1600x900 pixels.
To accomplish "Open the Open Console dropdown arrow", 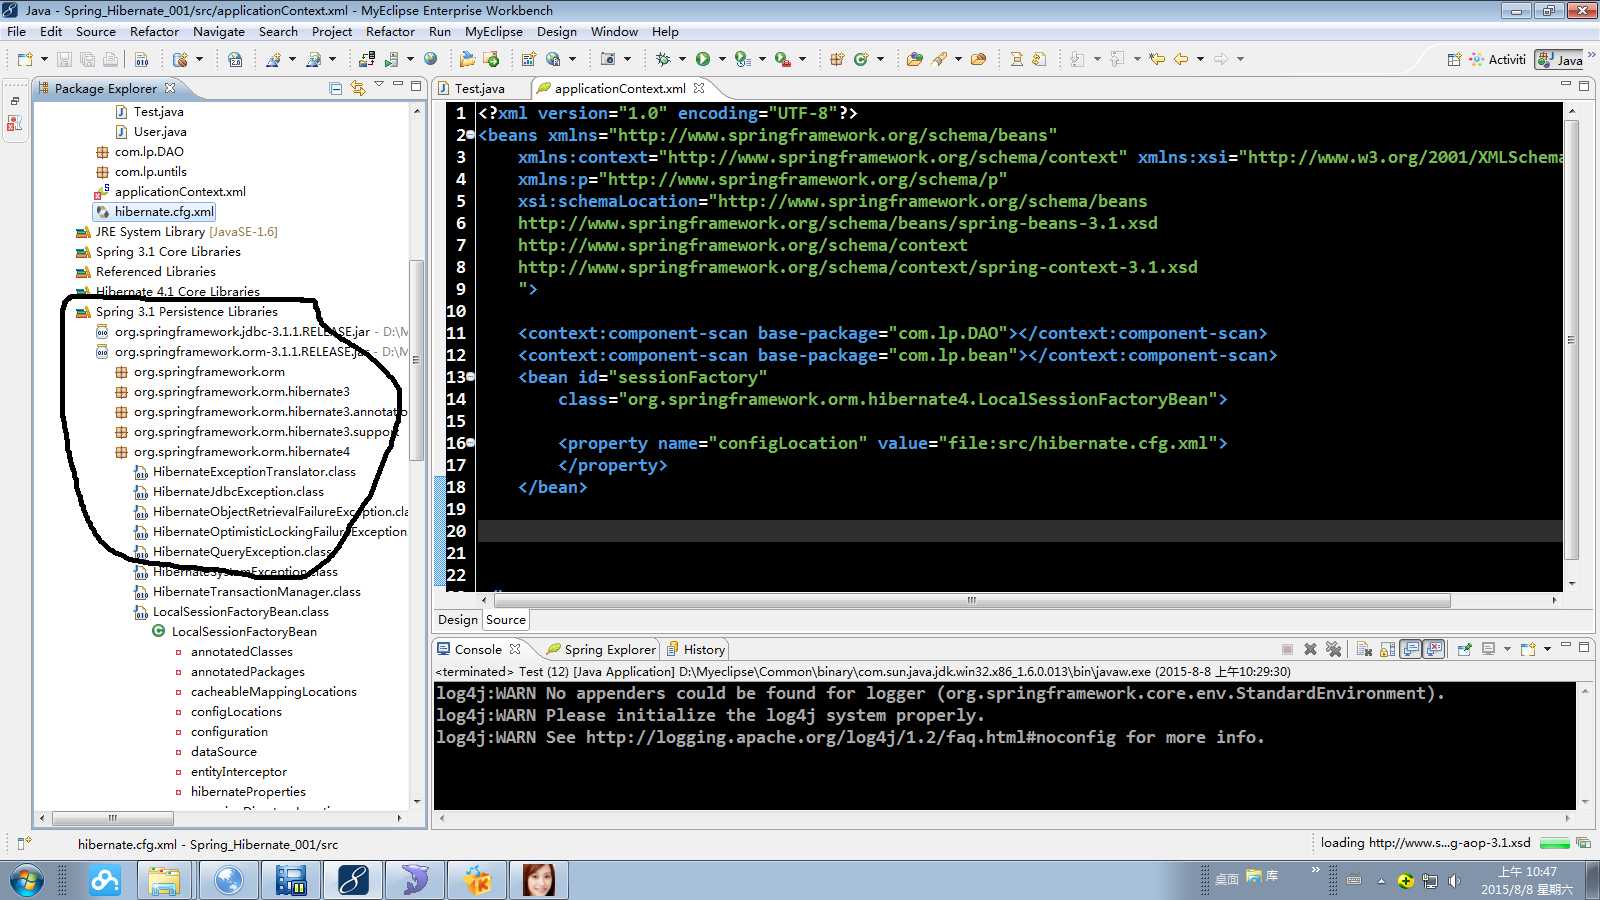I will click(1547, 649).
